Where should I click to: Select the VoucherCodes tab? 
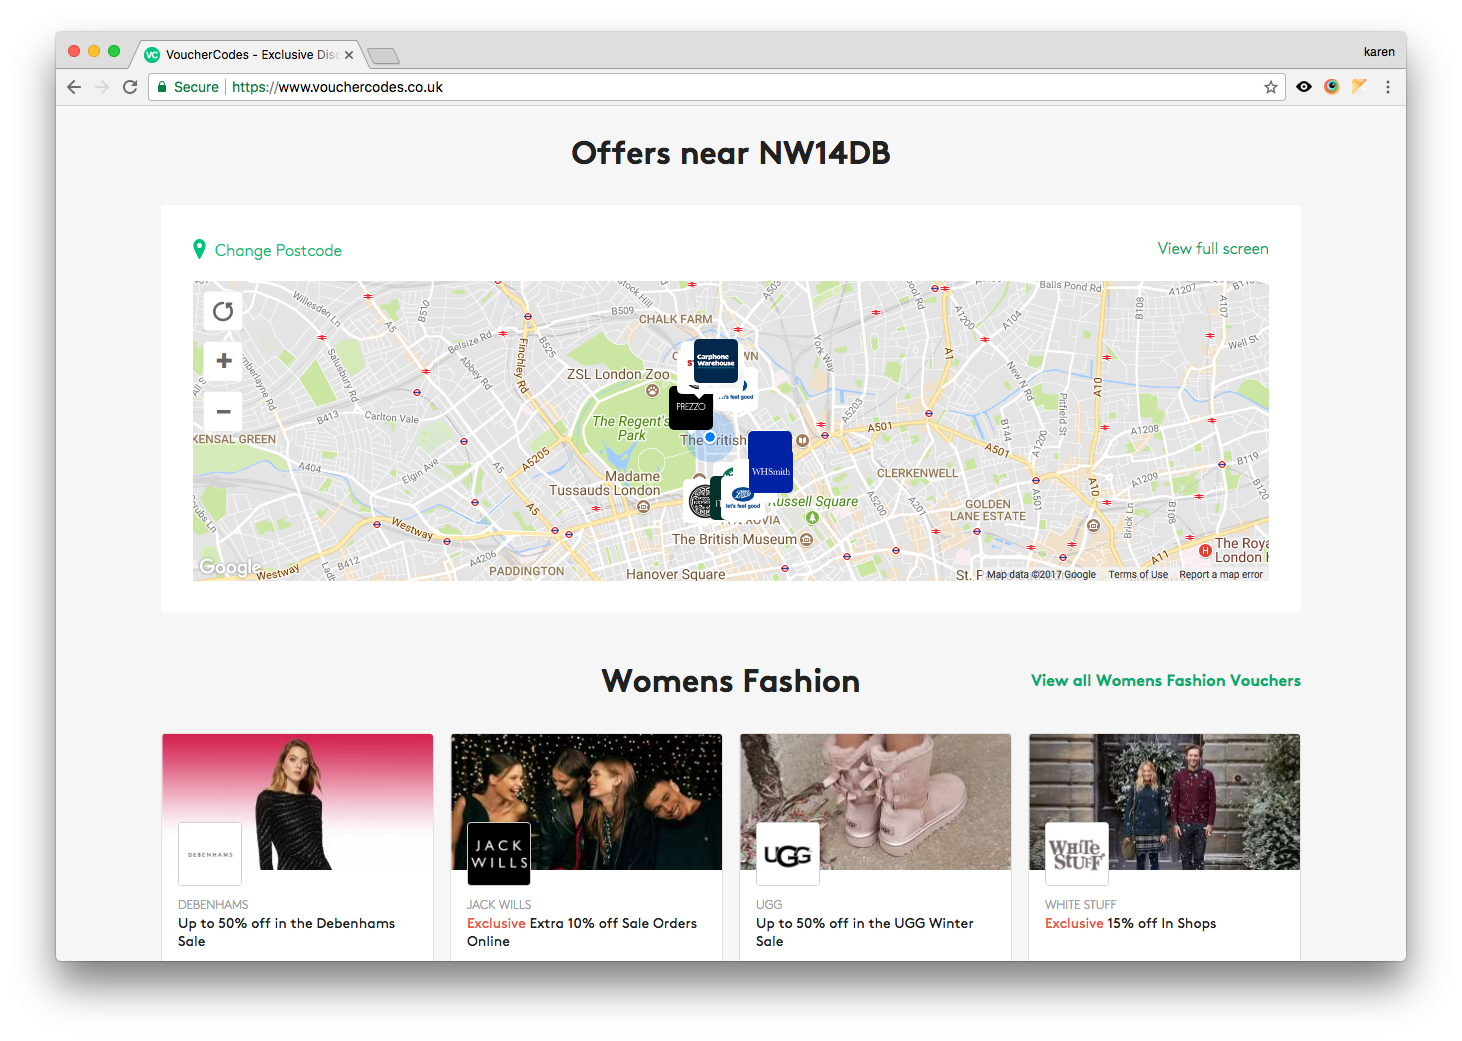point(246,55)
